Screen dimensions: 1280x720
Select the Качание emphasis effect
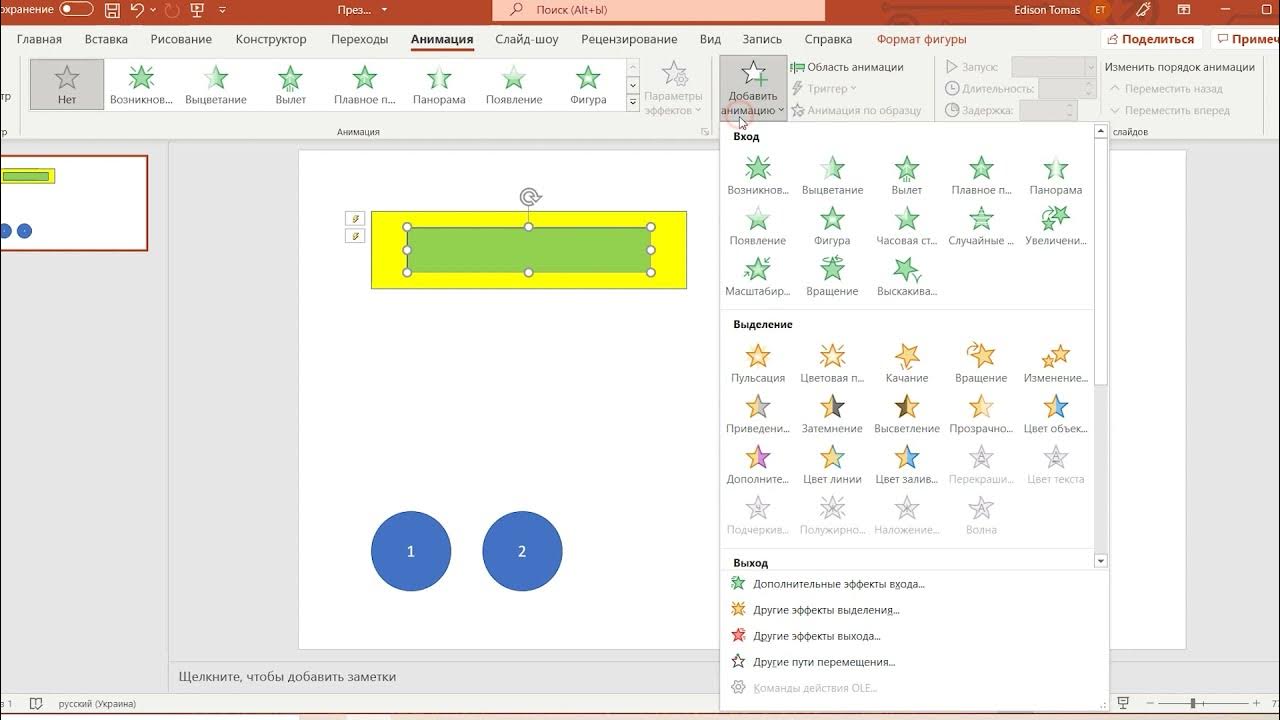(907, 363)
